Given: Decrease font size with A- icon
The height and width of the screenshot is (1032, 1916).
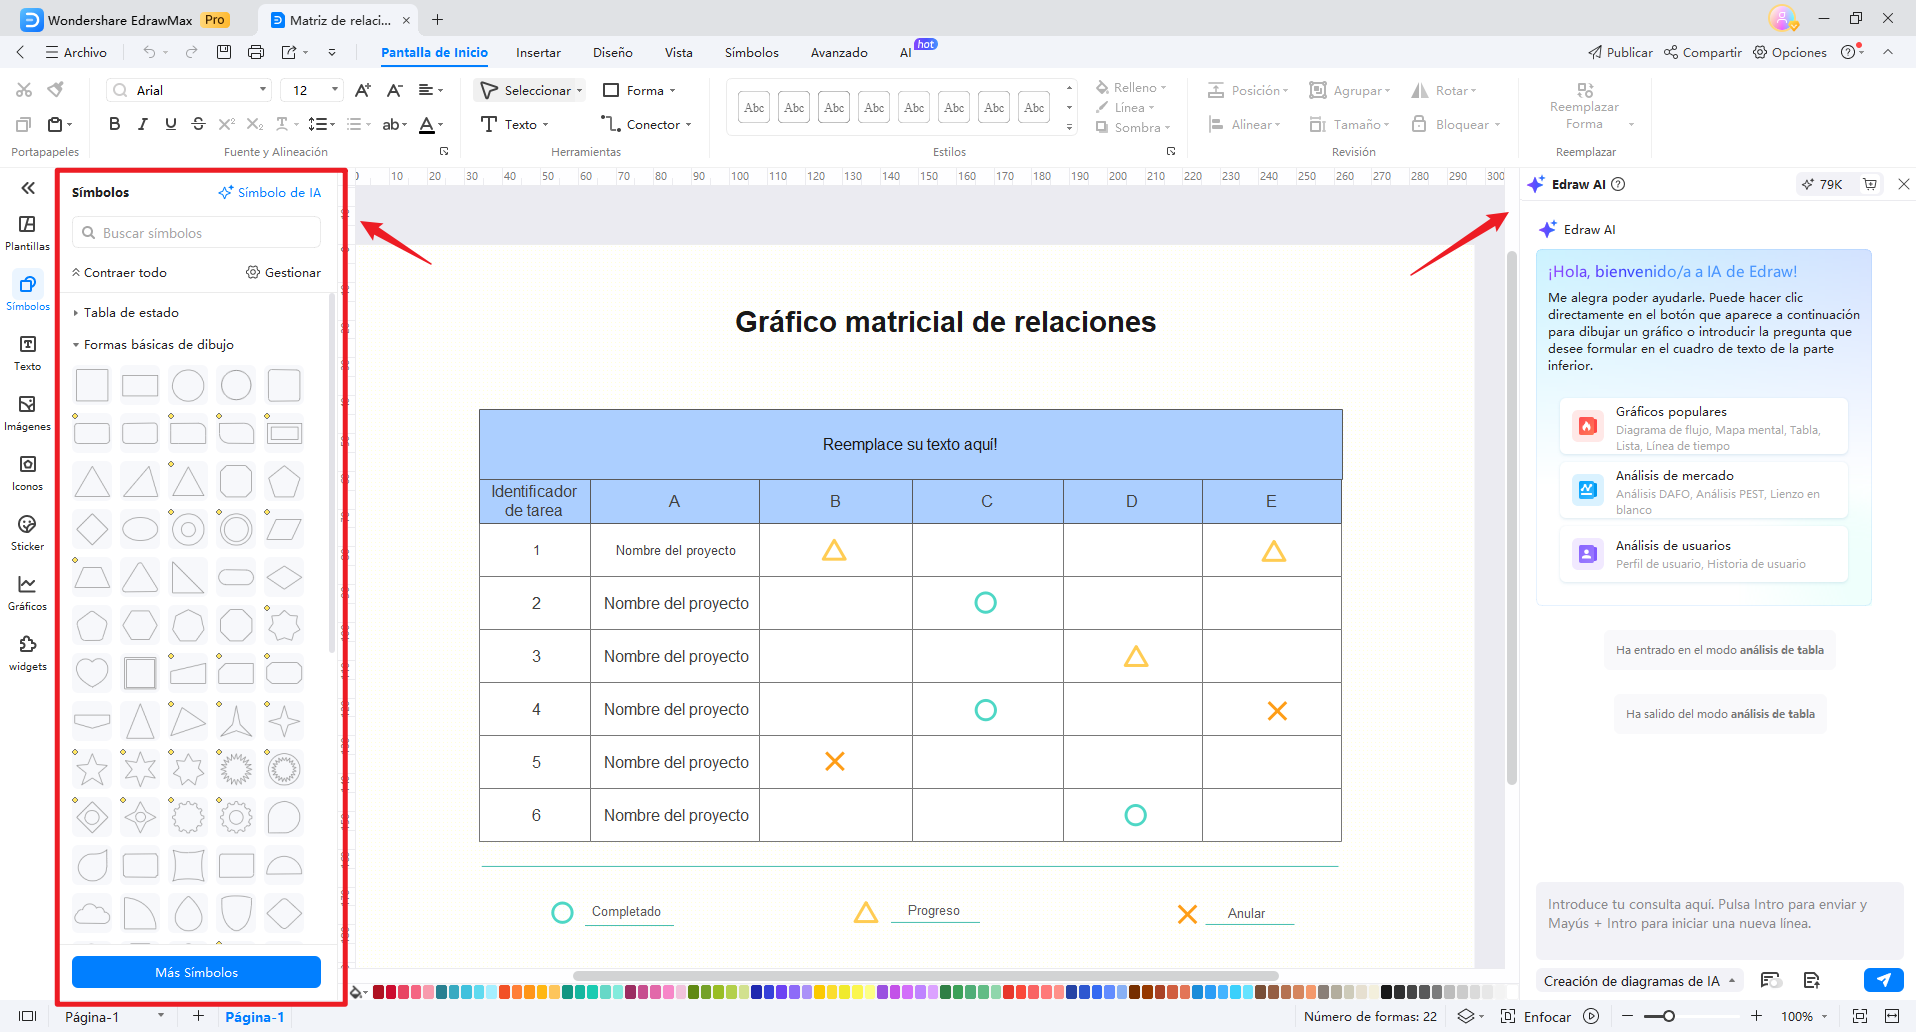Looking at the screenshot, I should tap(395, 90).
